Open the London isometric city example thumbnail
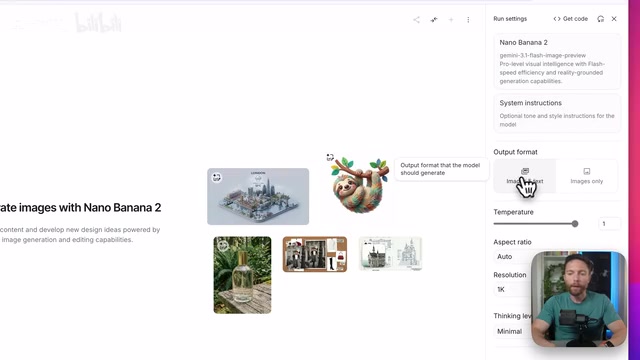The height and width of the screenshot is (360, 640). (x=258, y=196)
